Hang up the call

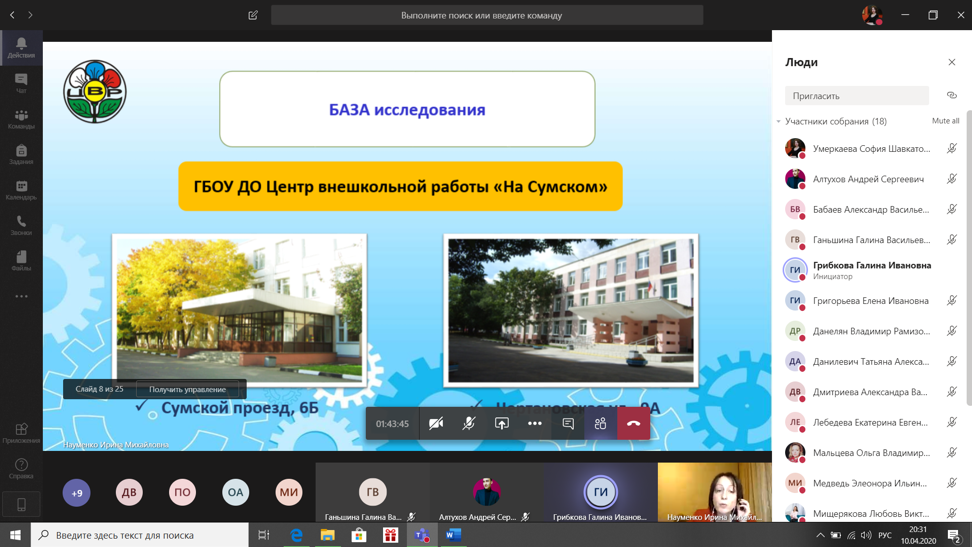[634, 424]
